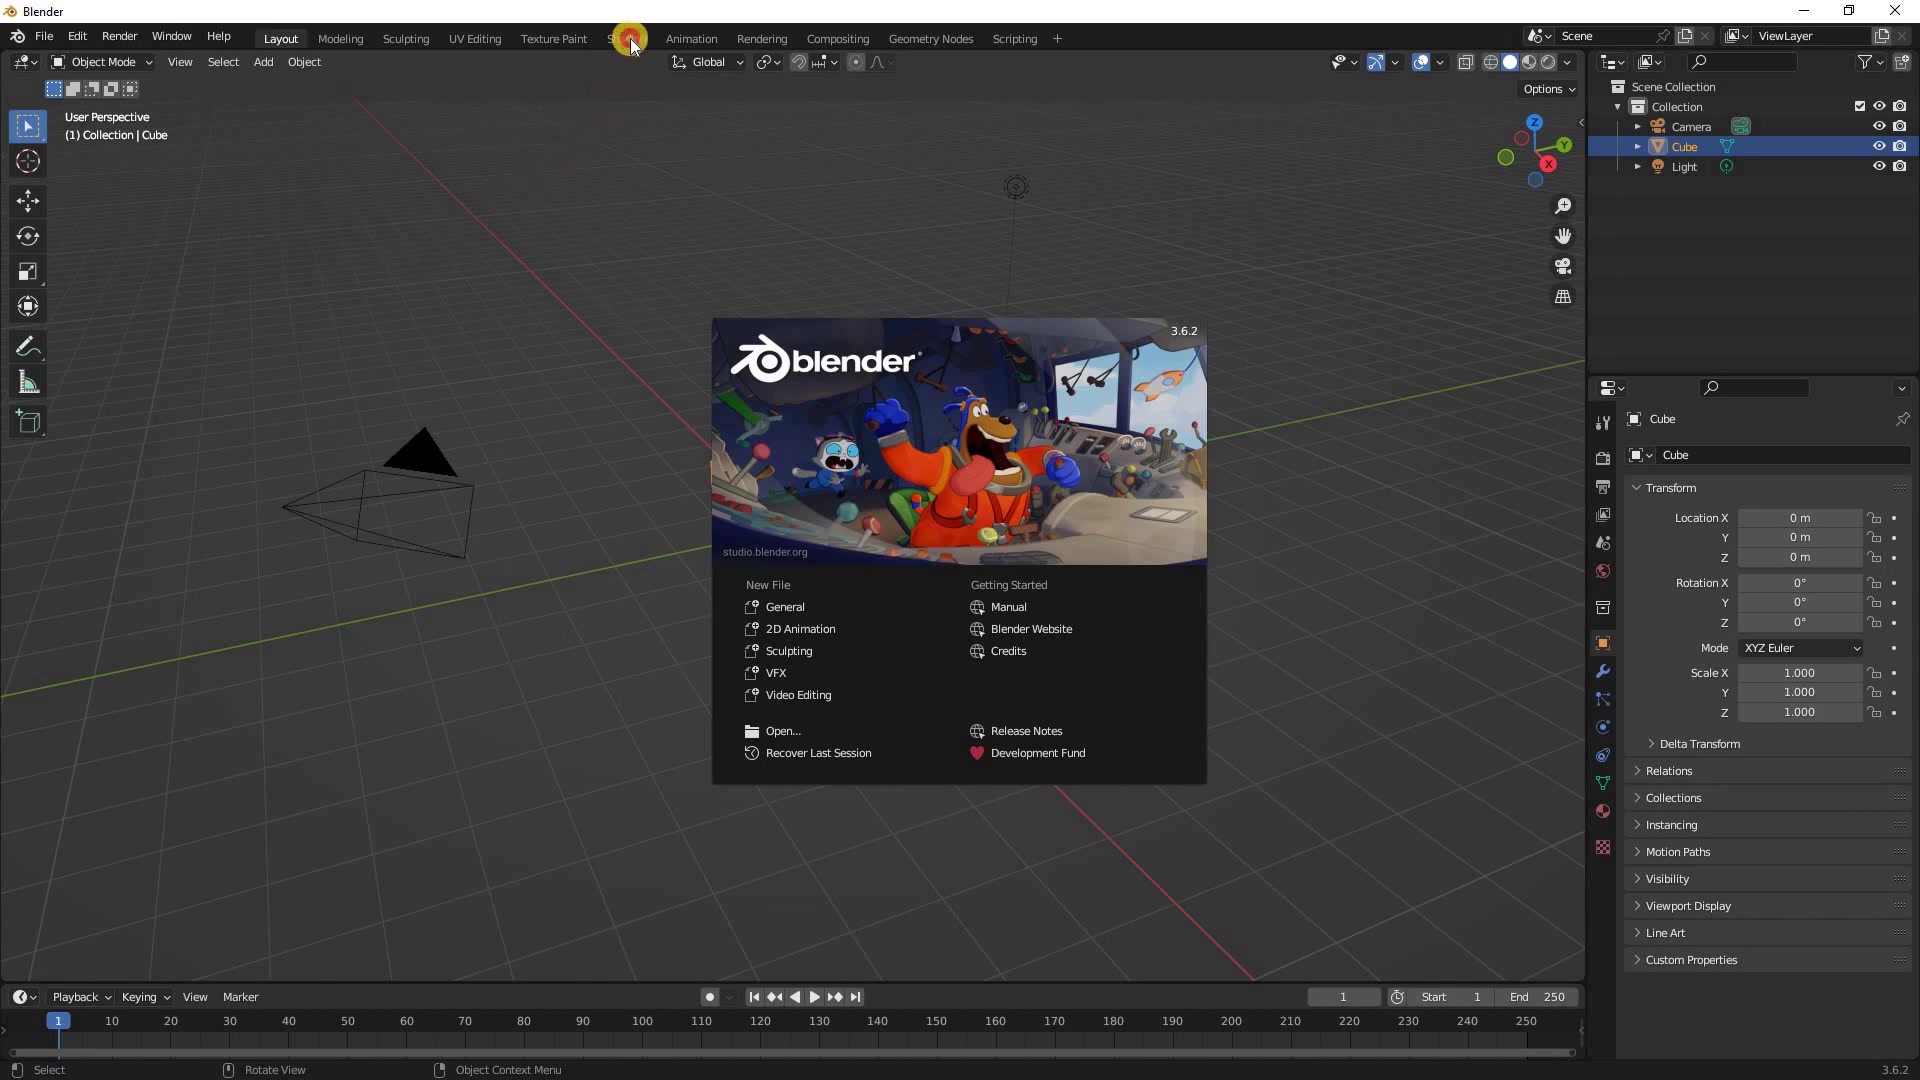Expand Camera item in outliner

click(1637, 127)
